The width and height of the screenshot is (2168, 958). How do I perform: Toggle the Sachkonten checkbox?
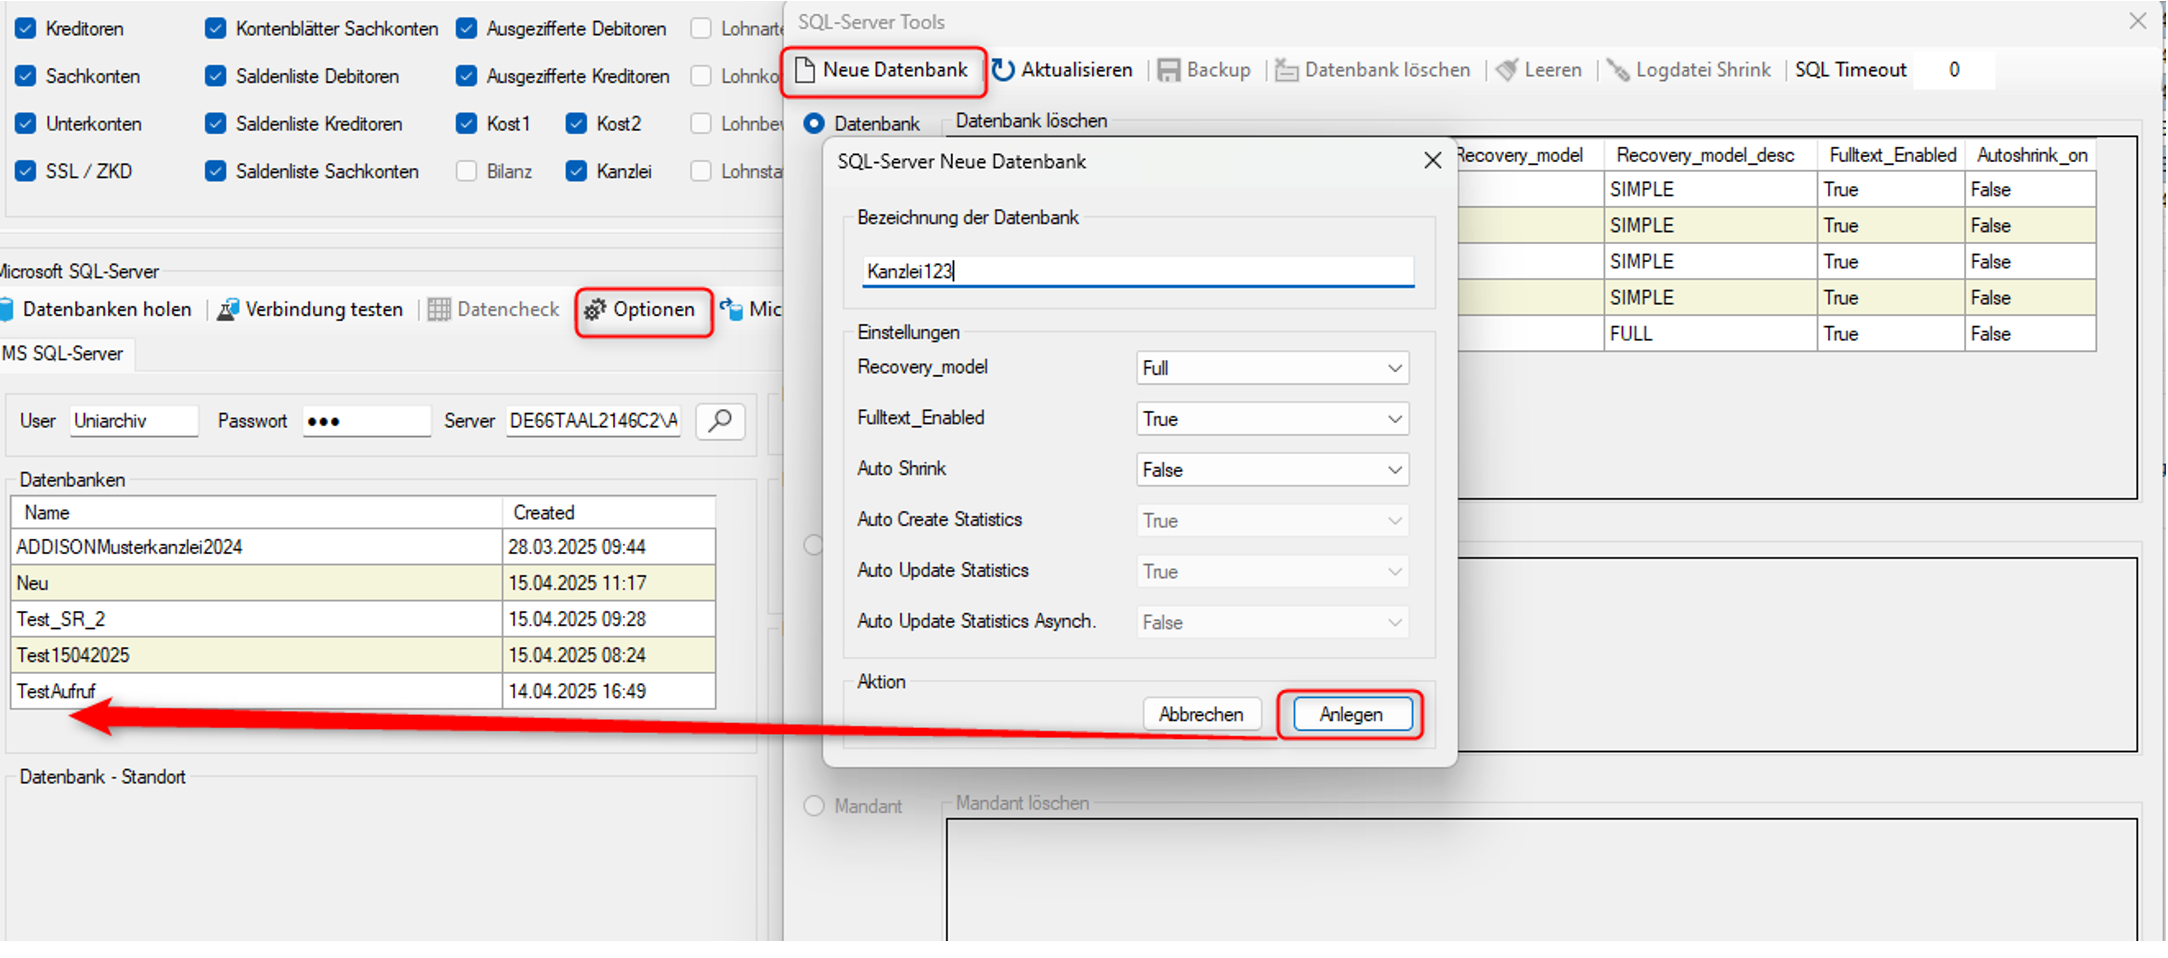pyautogui.click(x=26, y=76)
